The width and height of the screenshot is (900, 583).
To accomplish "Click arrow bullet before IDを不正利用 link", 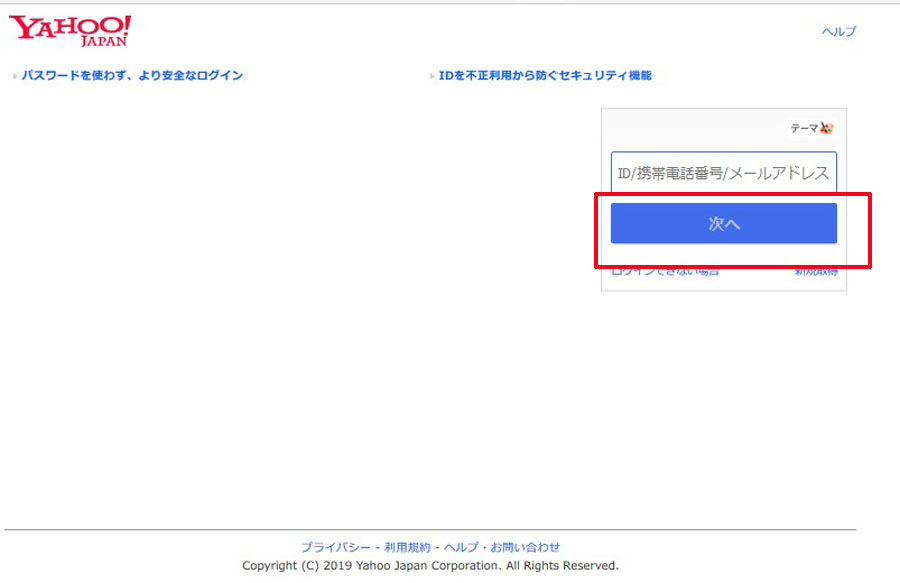I will [432, 76].
